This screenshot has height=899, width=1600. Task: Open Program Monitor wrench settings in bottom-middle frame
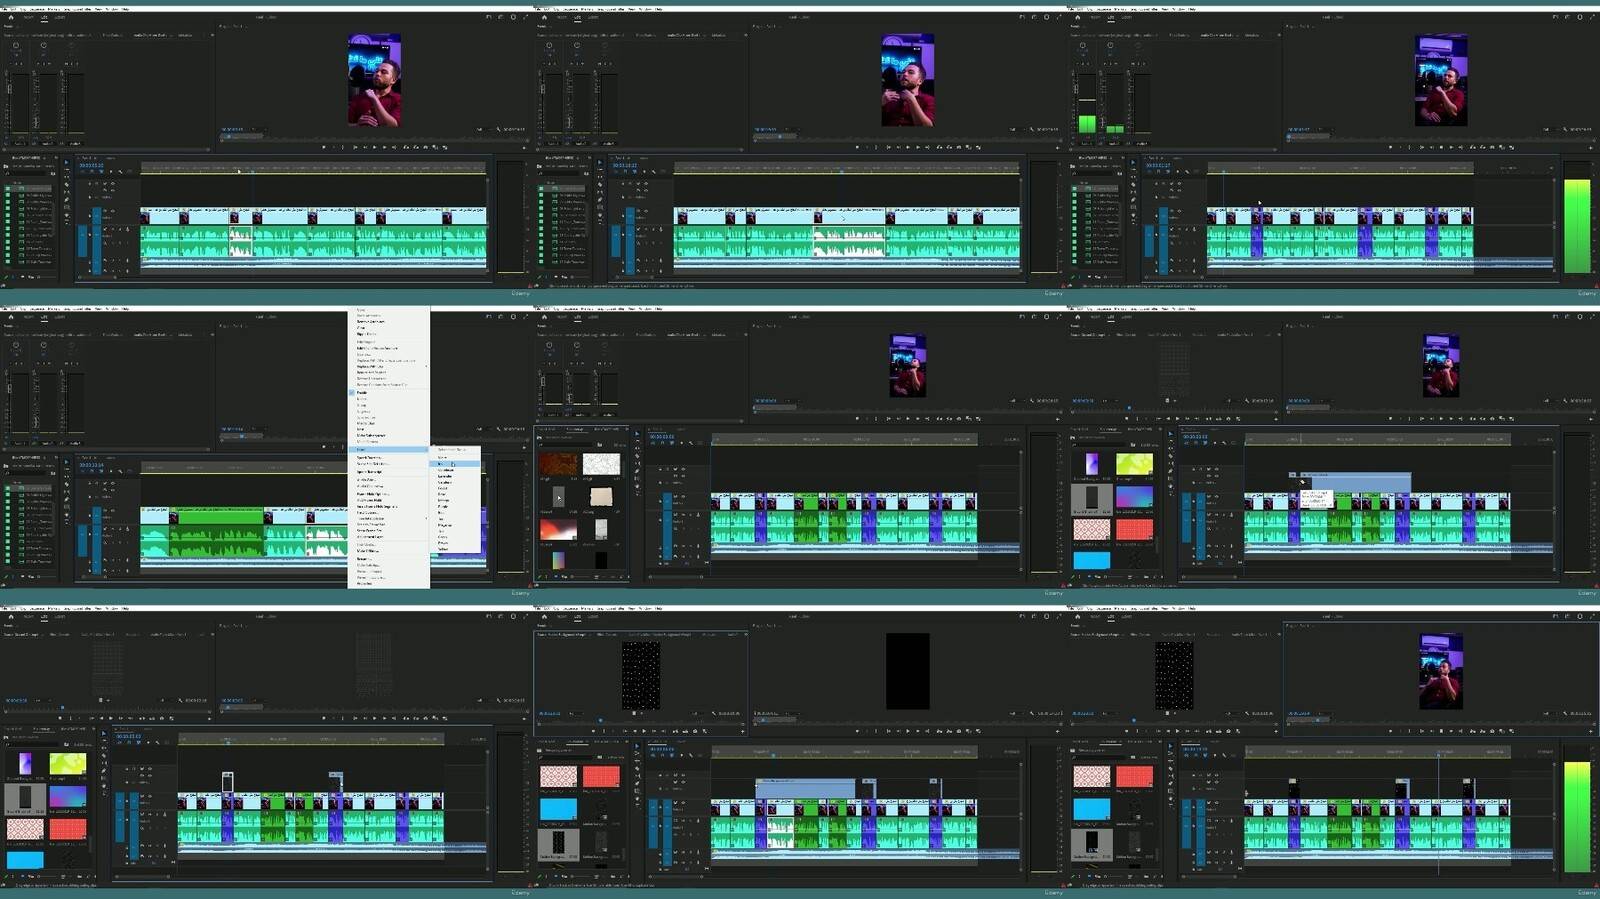pyautogui.click(x=1032, y=713)
